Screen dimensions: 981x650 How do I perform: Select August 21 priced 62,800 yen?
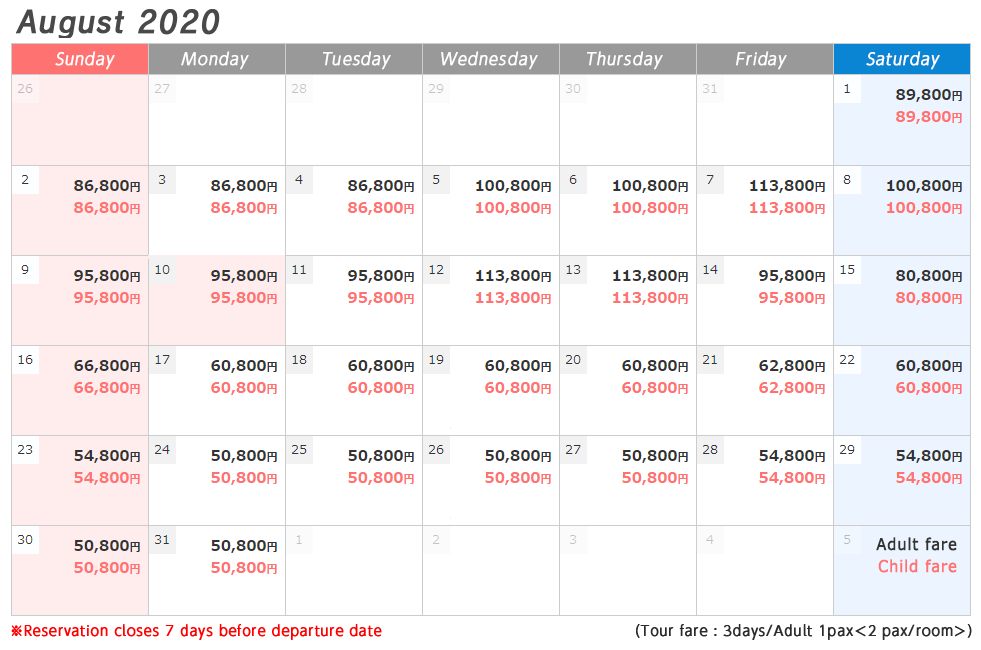tap(765, 390)
